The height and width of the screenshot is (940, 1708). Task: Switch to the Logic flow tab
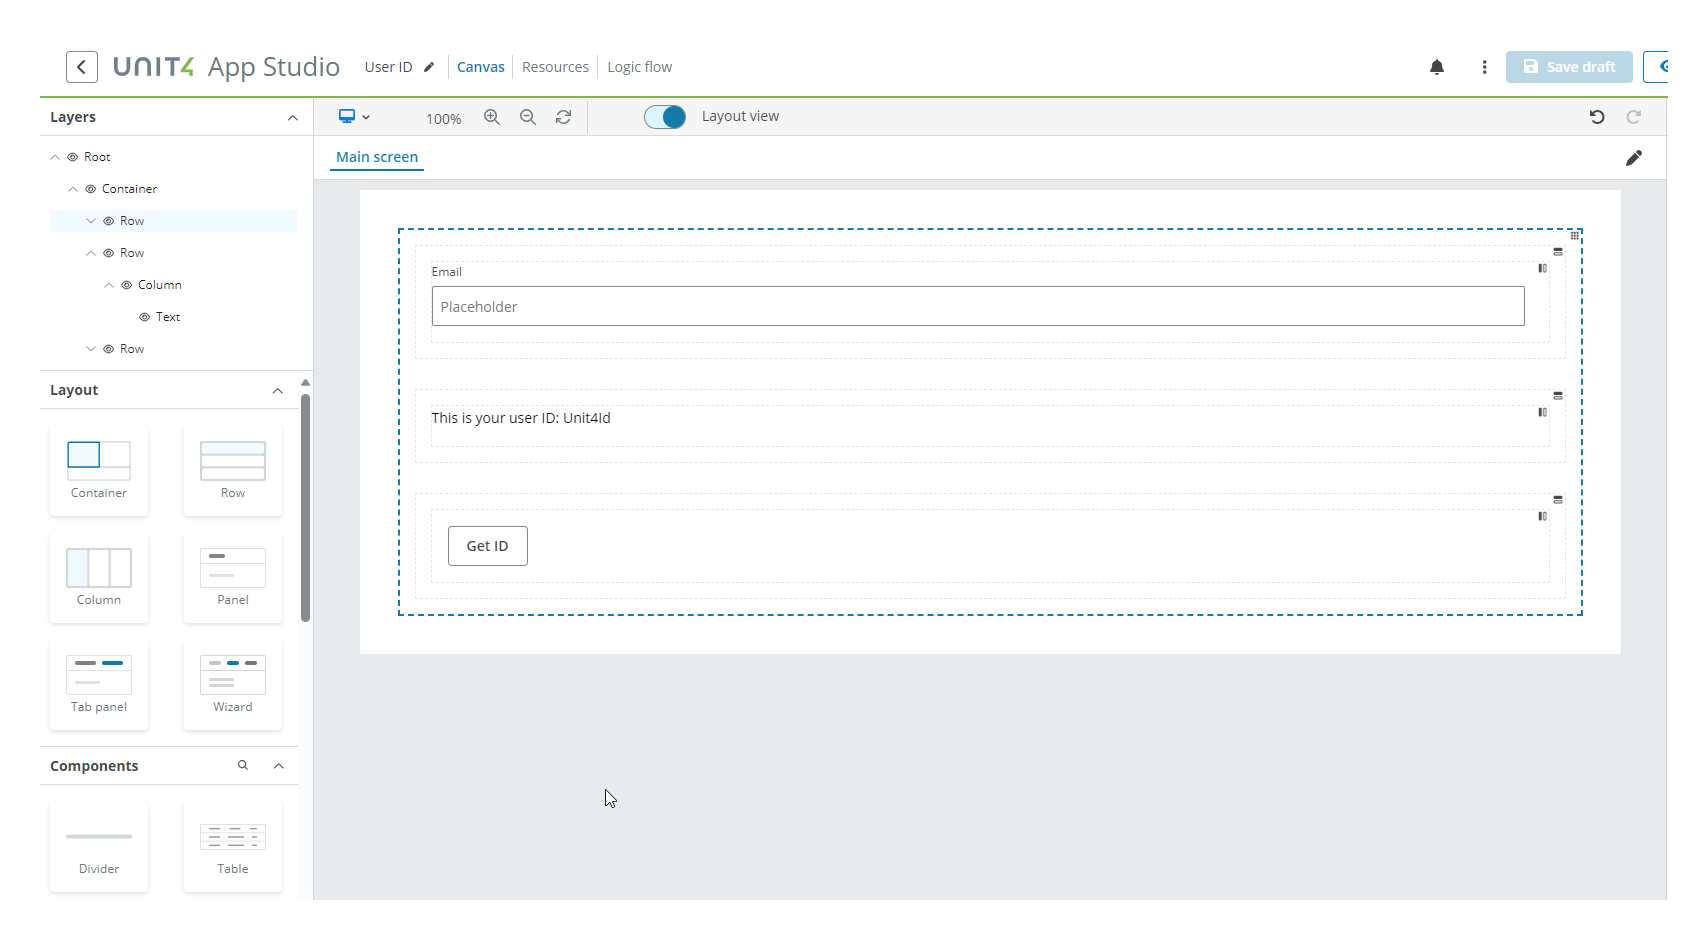click(x=639, y=66)
